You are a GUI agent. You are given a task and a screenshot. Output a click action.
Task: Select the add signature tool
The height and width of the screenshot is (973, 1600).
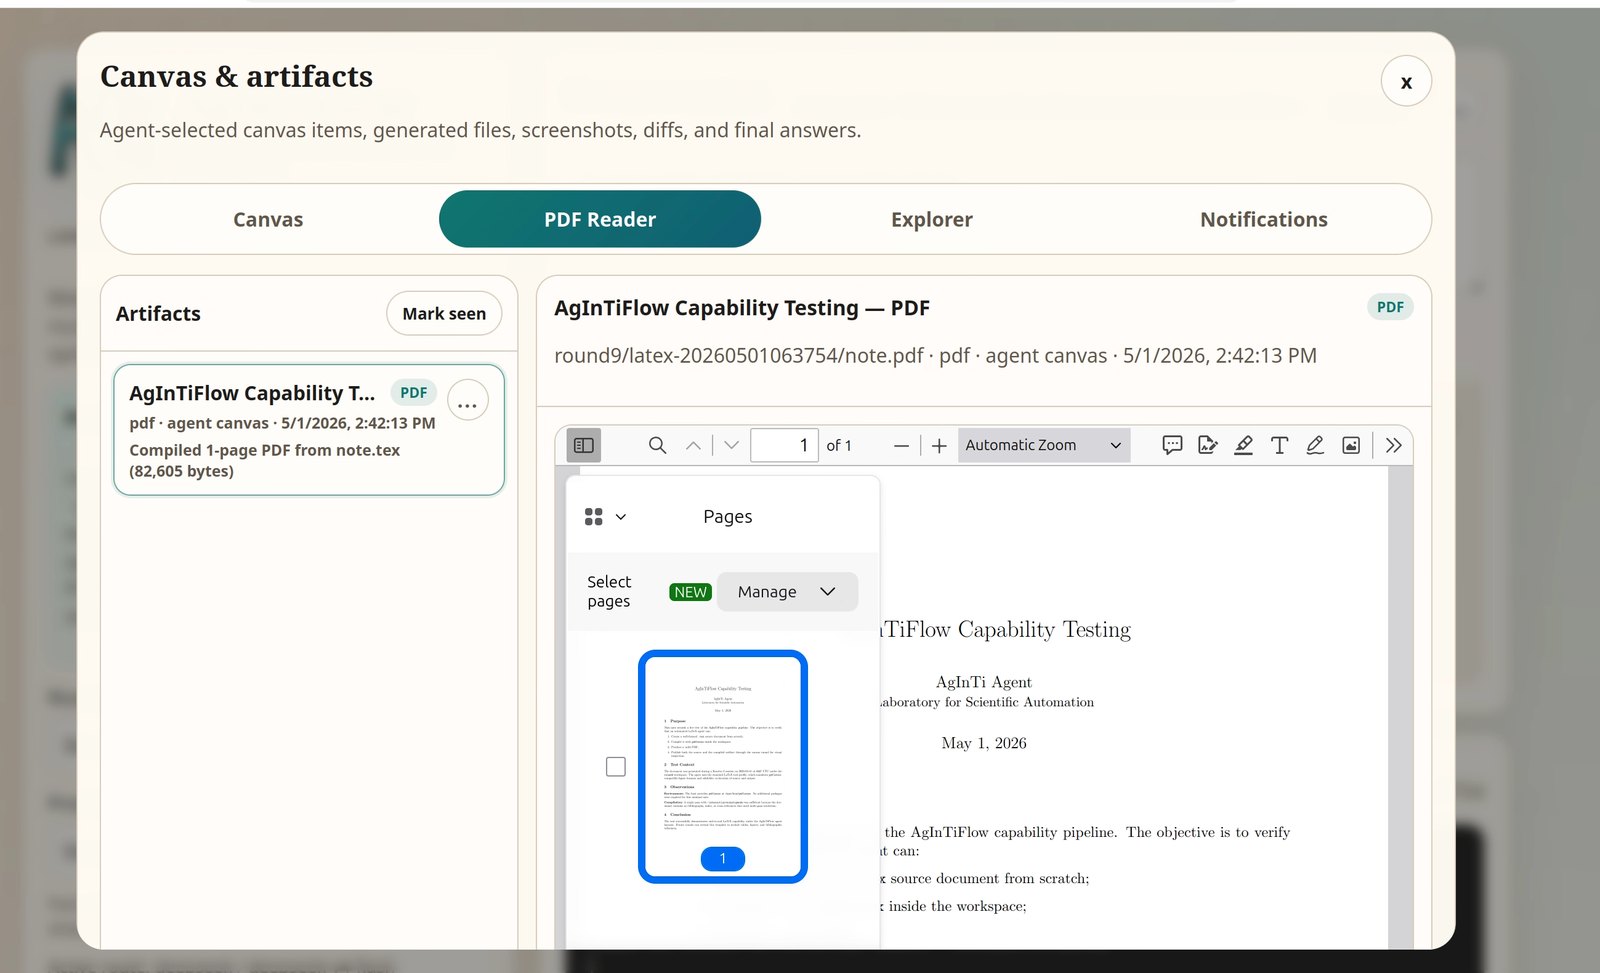1208,445
